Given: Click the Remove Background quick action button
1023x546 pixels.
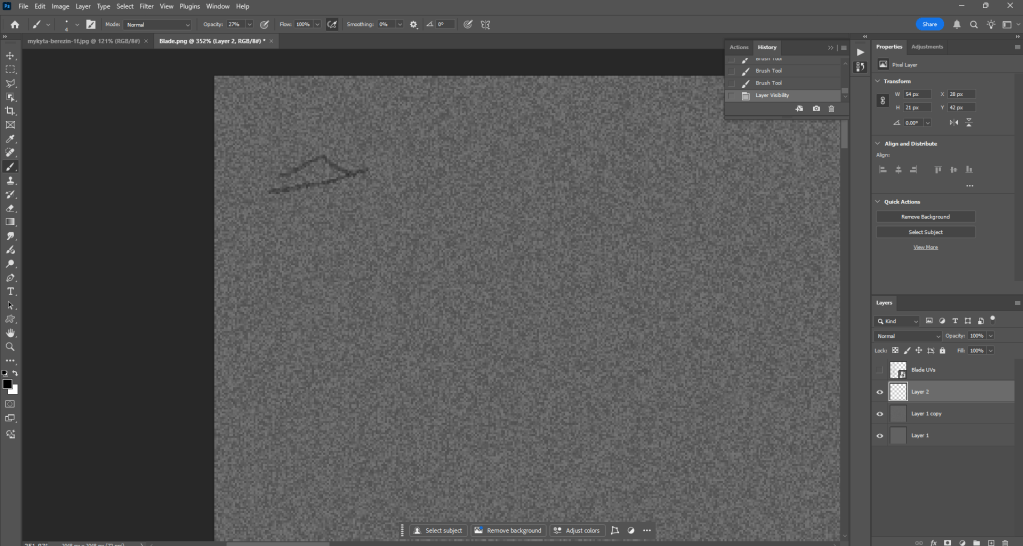Looking at the screenshot, I should [925, 216].
